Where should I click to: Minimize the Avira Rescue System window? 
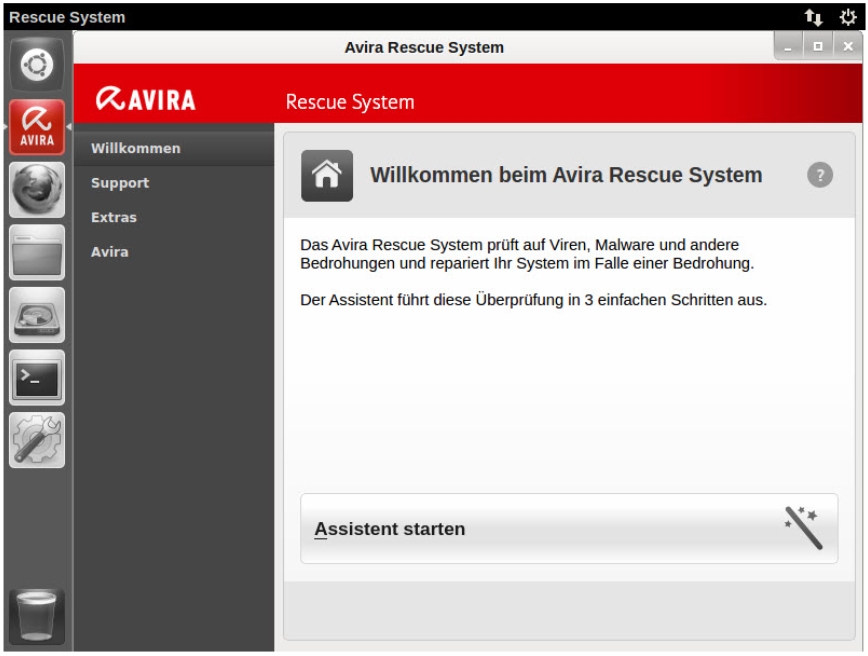click(789, 47)
